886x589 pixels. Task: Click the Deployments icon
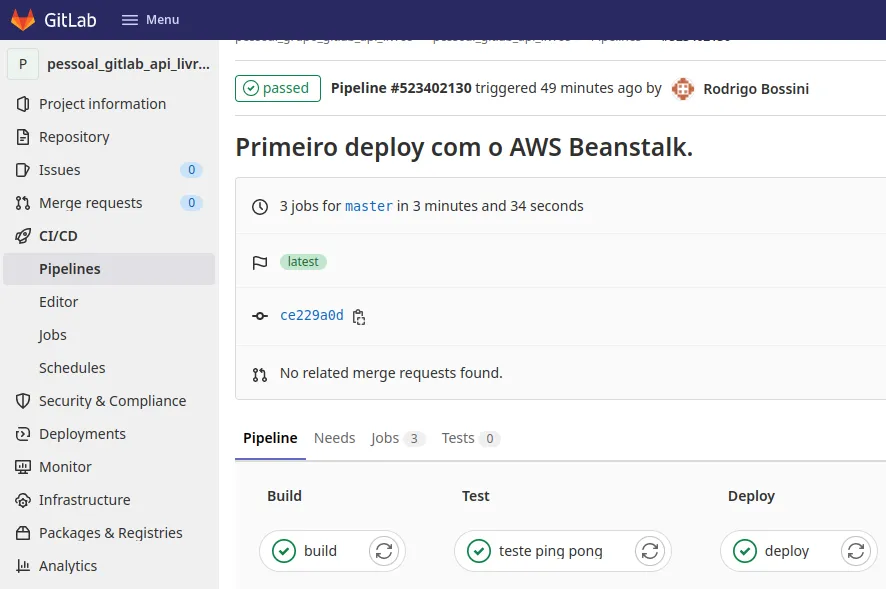coord(23,434)
